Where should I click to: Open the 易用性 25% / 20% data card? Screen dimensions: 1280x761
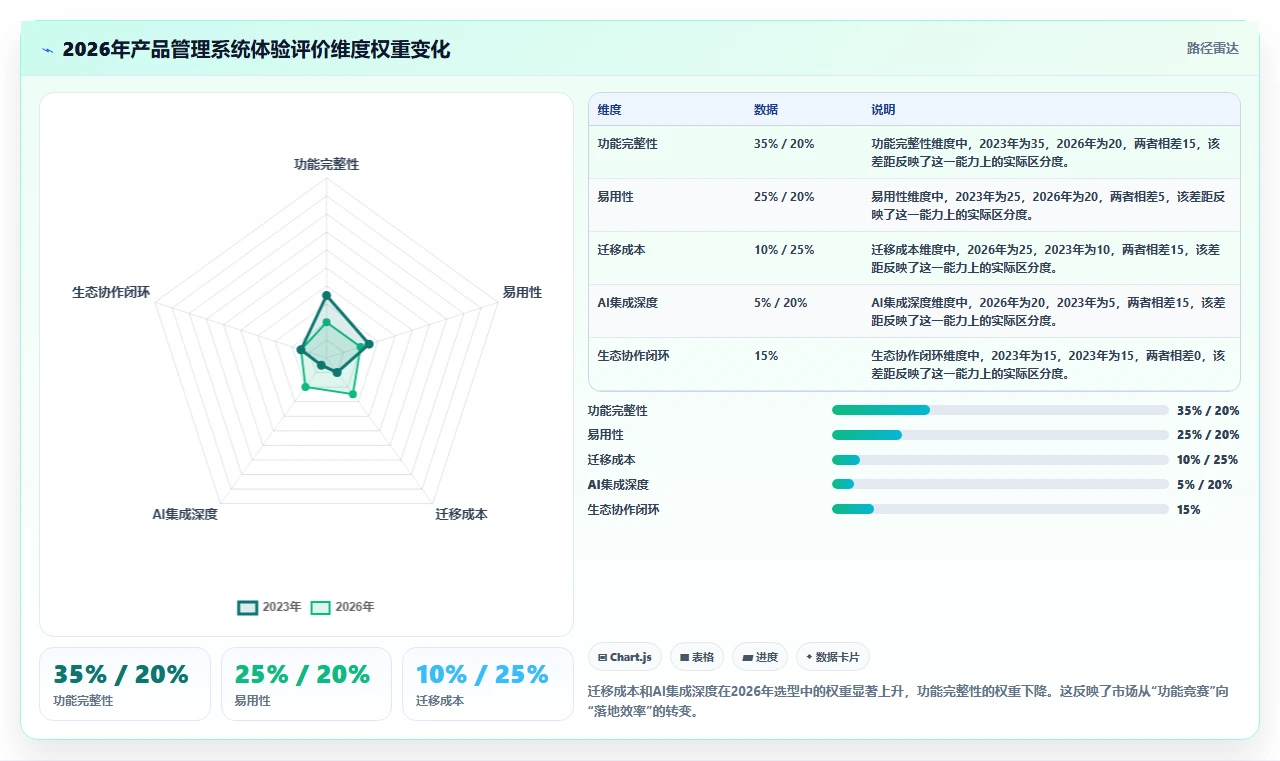[306, 684]
